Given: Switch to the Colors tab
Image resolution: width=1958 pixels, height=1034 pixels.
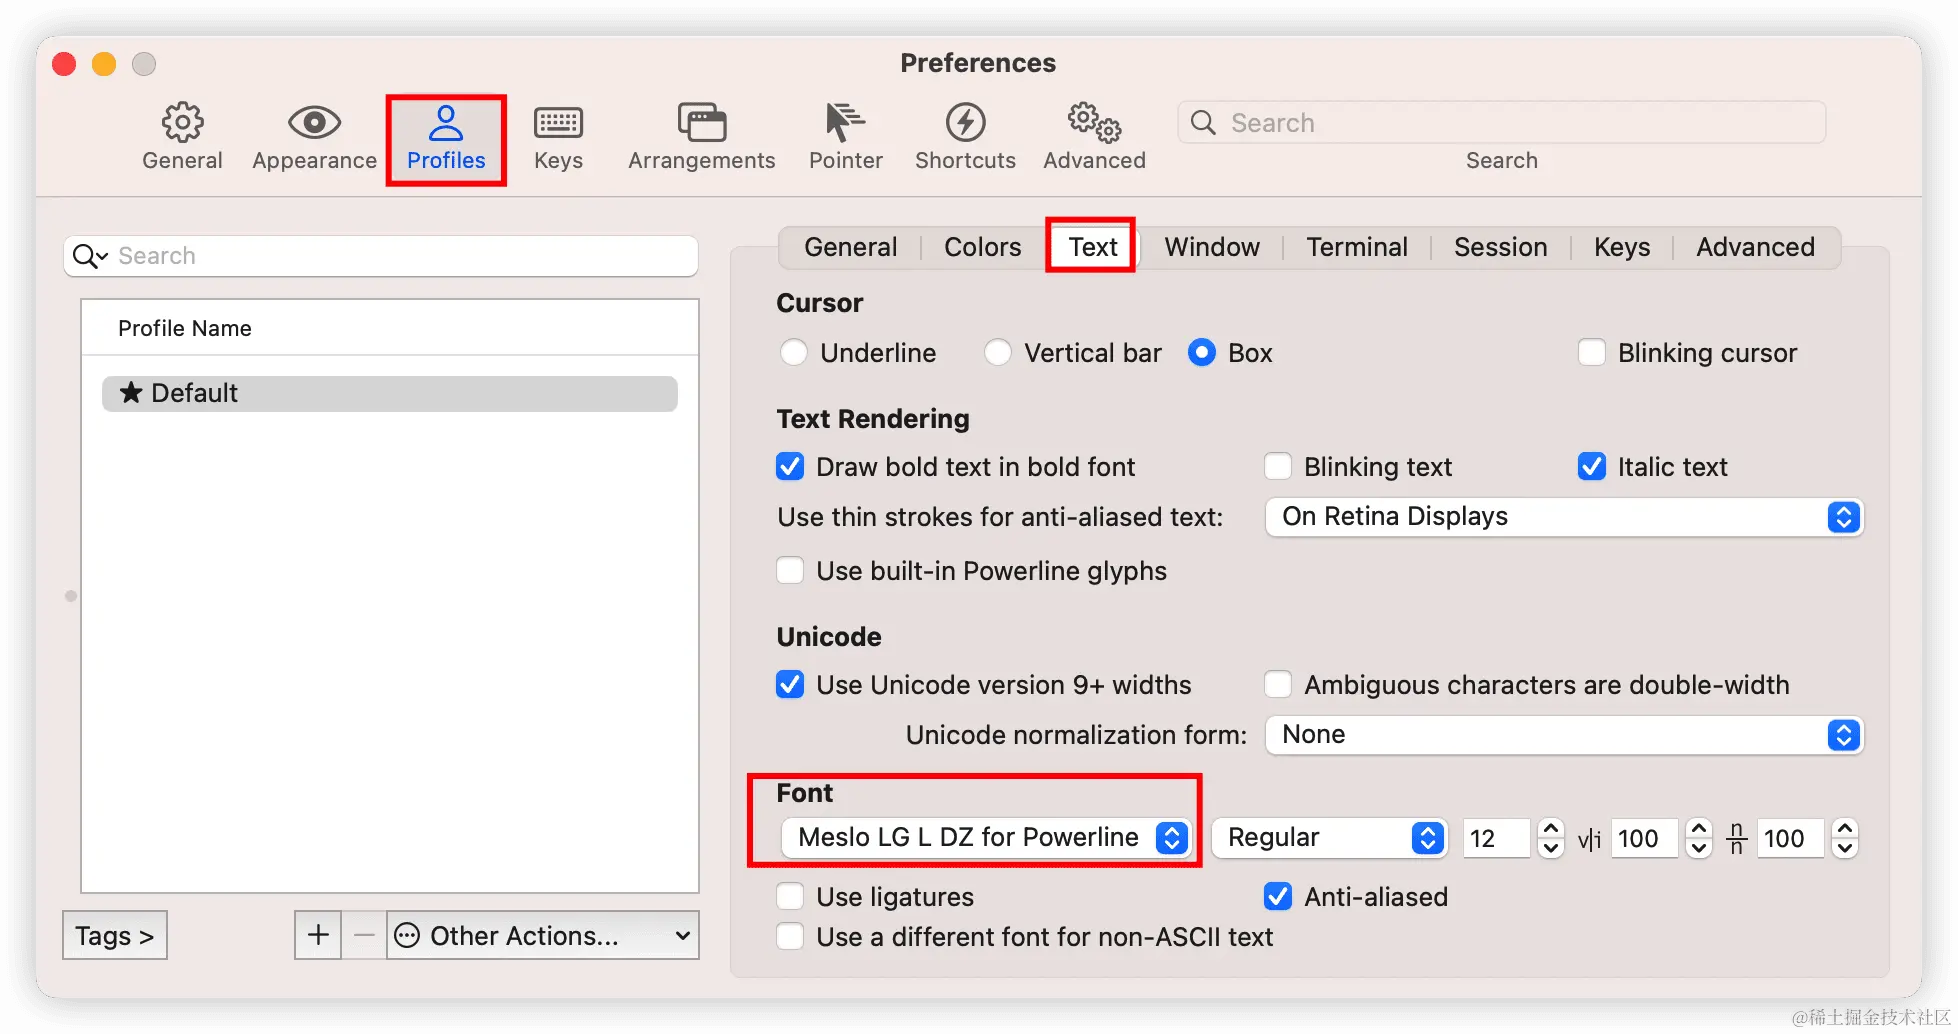Looking at the screenshot, I should 982,247.
